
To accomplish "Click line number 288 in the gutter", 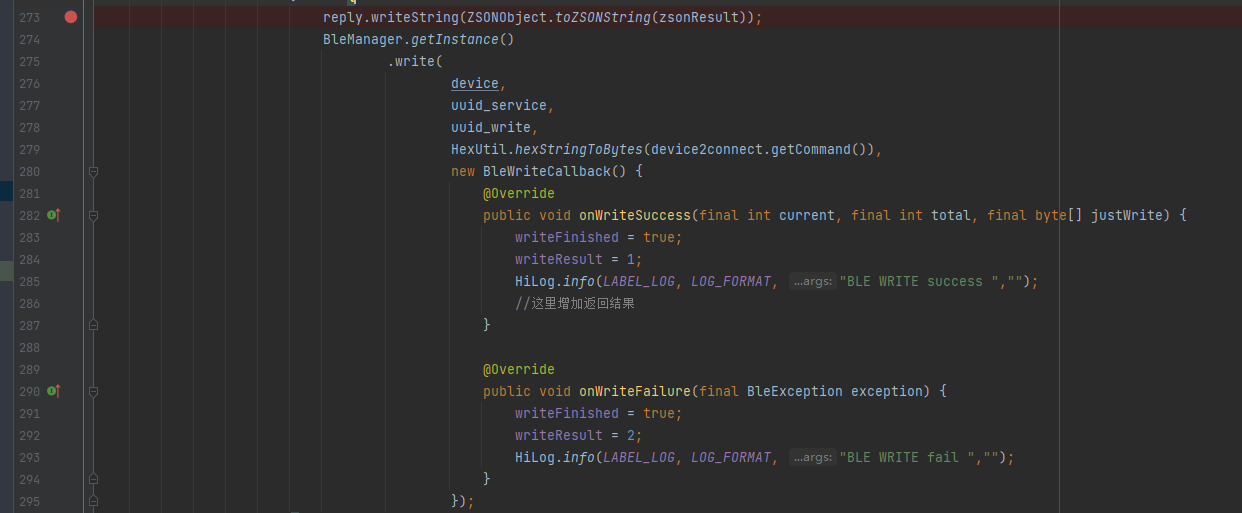I will [30, 347].
